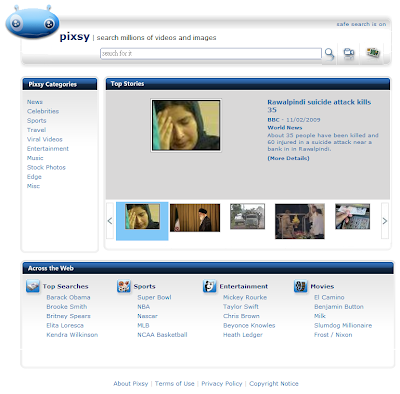Open the Chris Brown link
Image resolution: width=400 pixels, height=394 pixels.
click(x=241, y=316)
